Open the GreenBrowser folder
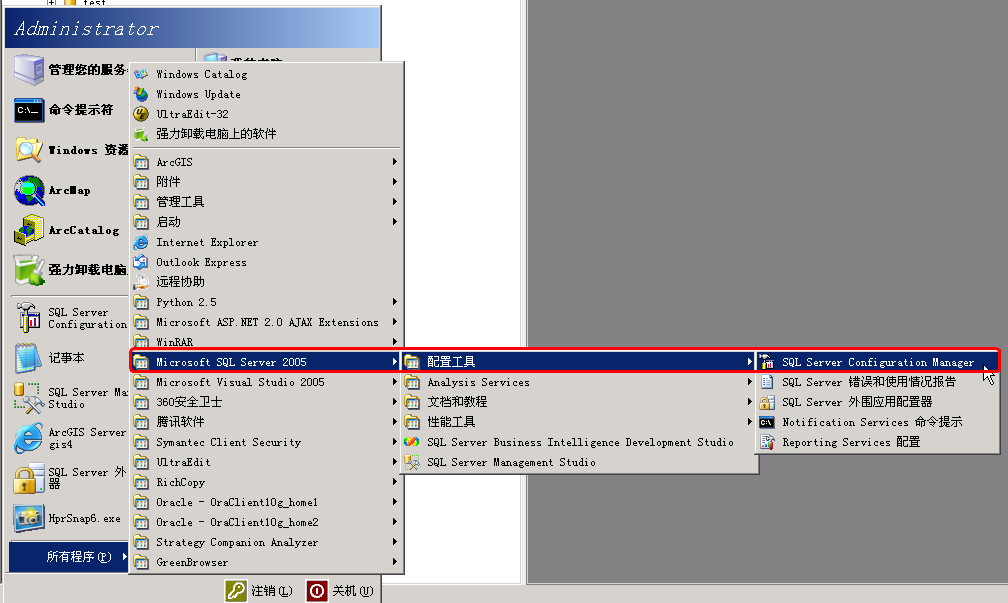Image resolution: width=1008 pixels, height=603 pixels. [266, 562]
